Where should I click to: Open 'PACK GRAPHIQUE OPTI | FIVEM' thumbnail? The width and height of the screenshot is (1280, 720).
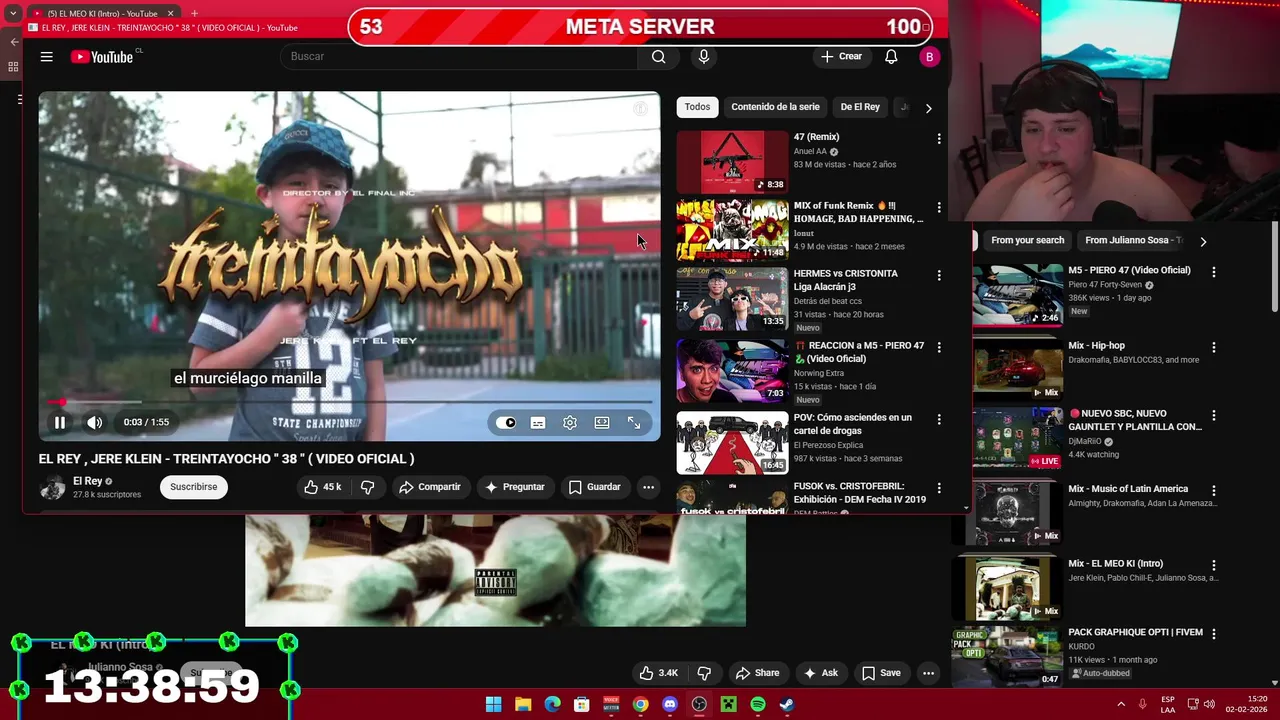point(1007,657)
